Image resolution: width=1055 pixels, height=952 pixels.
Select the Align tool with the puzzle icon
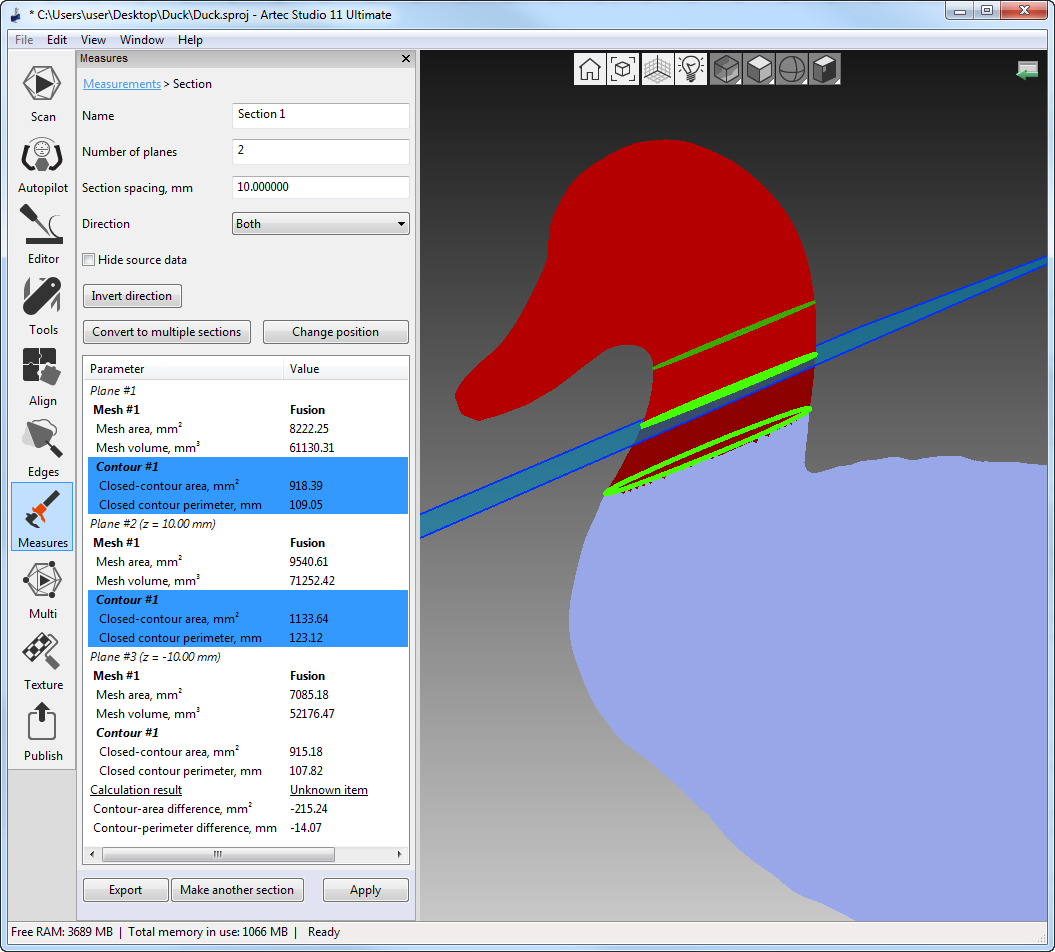(42, 377)
